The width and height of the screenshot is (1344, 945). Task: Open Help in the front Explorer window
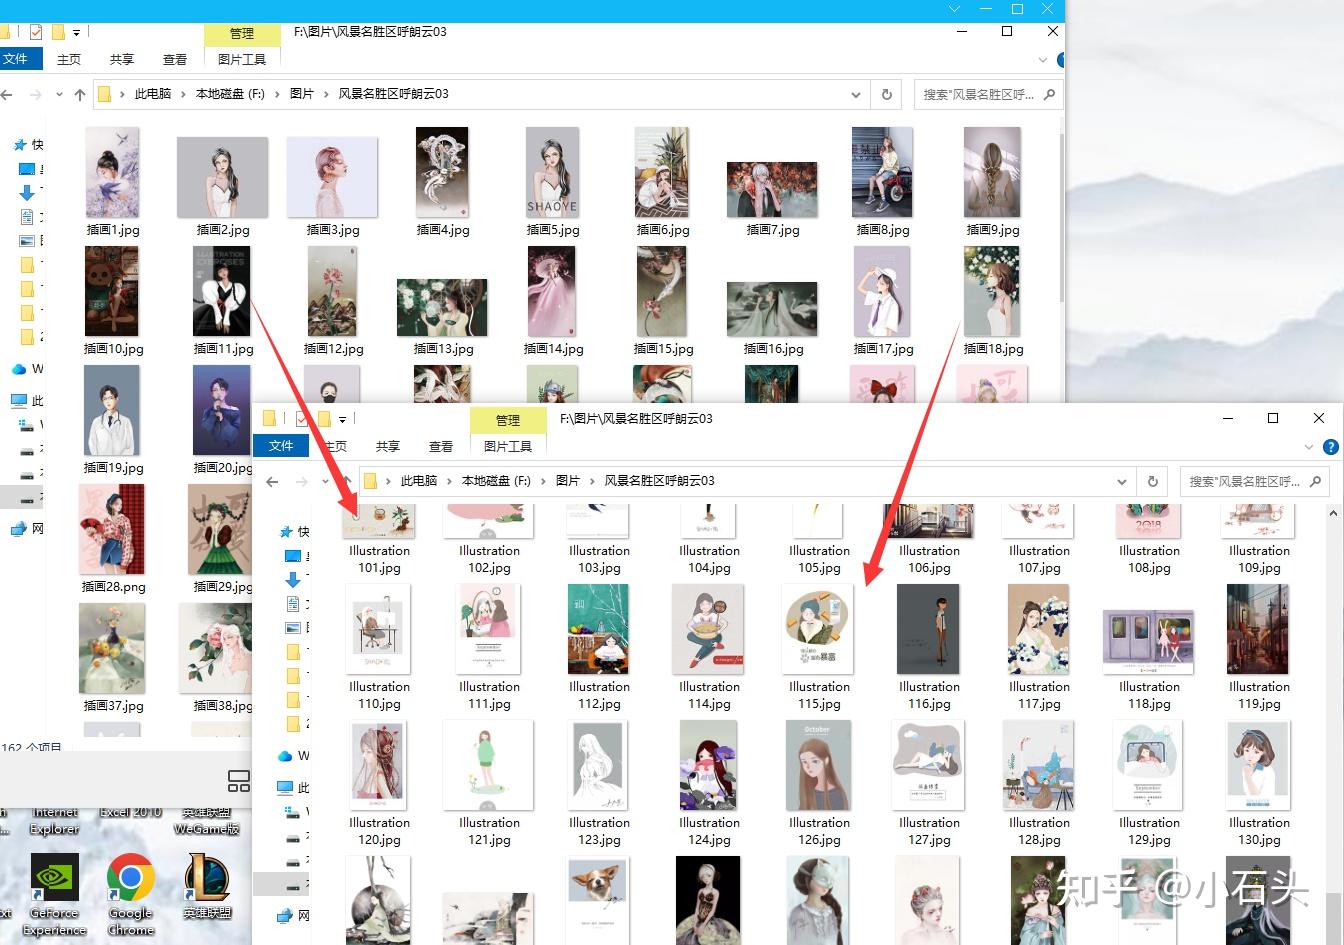click(1331, 447)
